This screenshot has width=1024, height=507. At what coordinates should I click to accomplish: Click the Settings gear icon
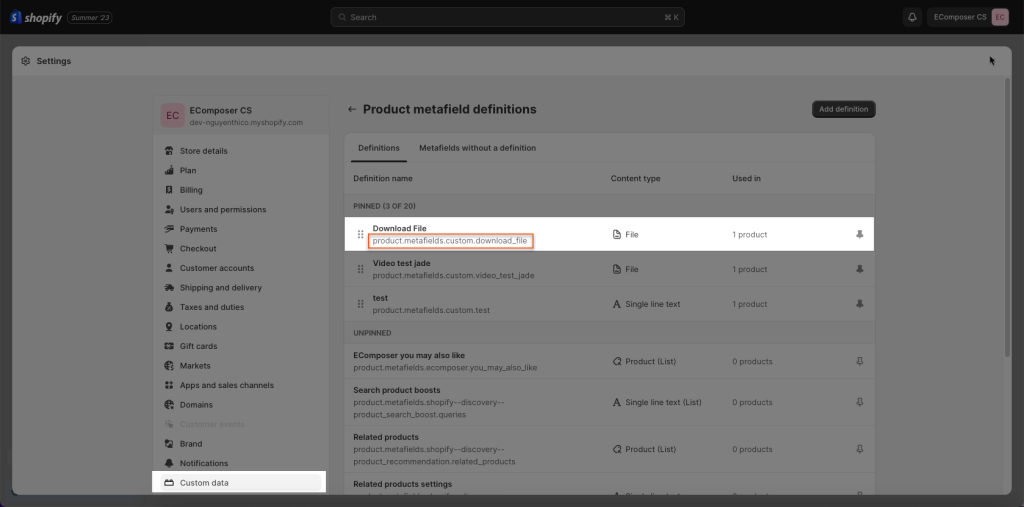click(25, 61)
